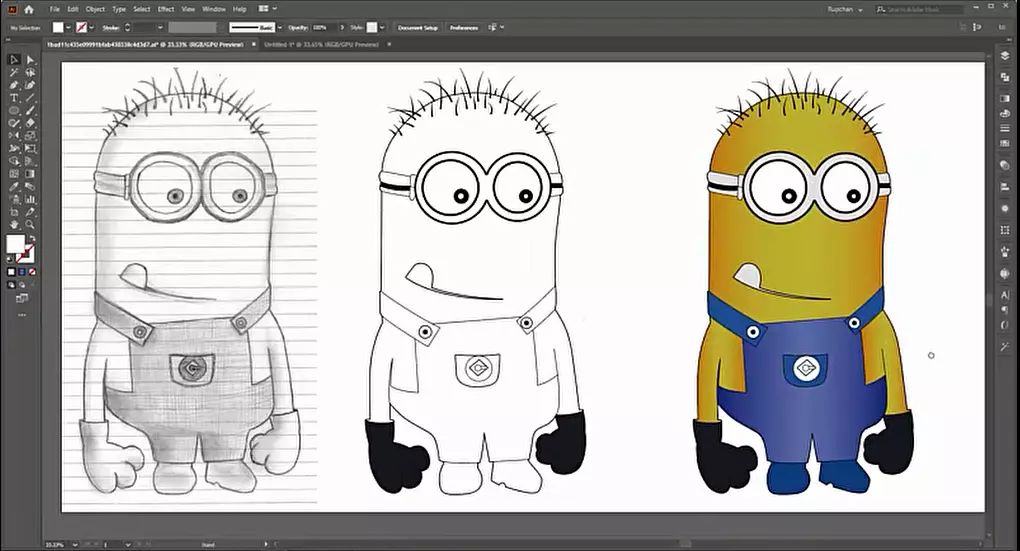Pick the Free Transform tool
Image resolution: width=1020 pixels, height=551 pixels.
coord(30,148)
